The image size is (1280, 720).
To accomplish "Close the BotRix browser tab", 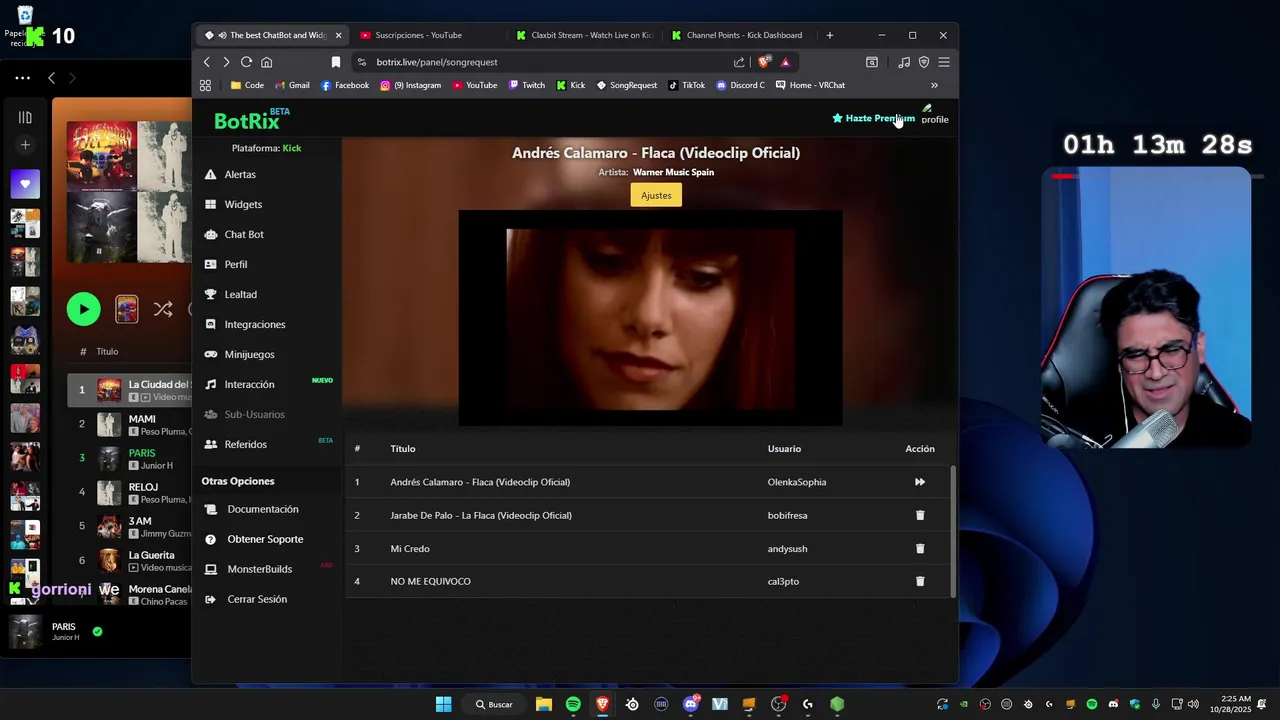I will coord(338,35).
